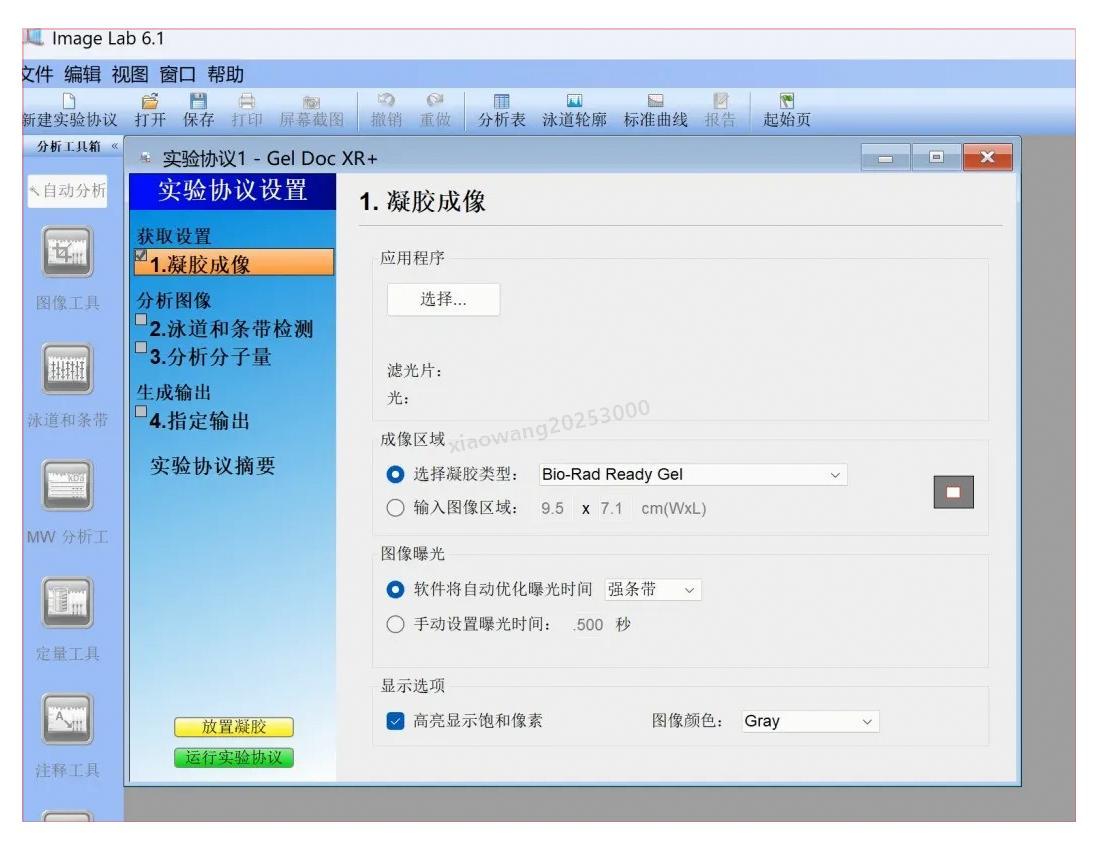Select the 输入图像区域 radio button

click(x=395, y=507)
